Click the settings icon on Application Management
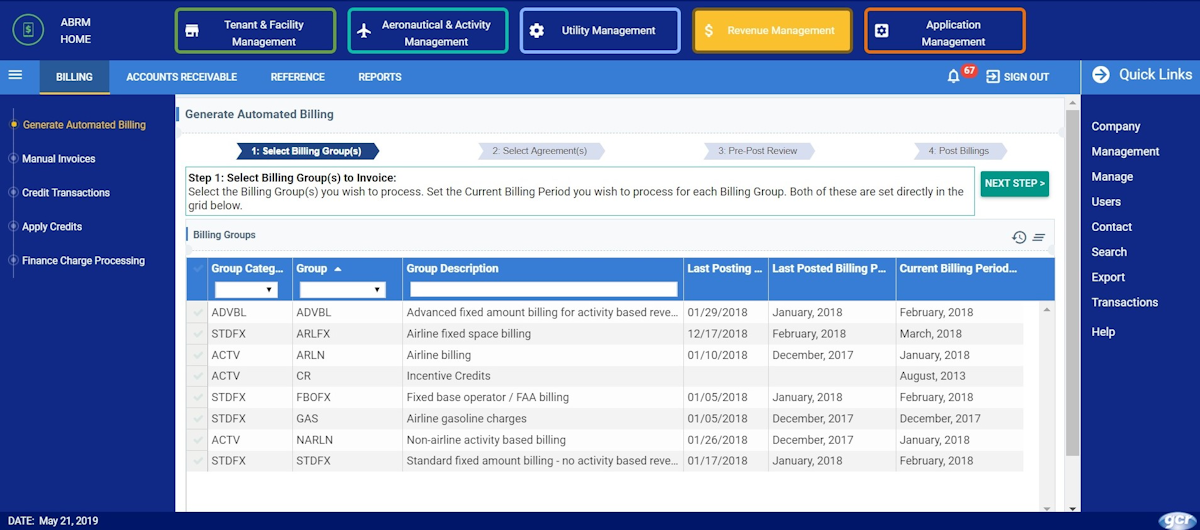The width and height of the screenshot is (1200, 530). point(881,31)
